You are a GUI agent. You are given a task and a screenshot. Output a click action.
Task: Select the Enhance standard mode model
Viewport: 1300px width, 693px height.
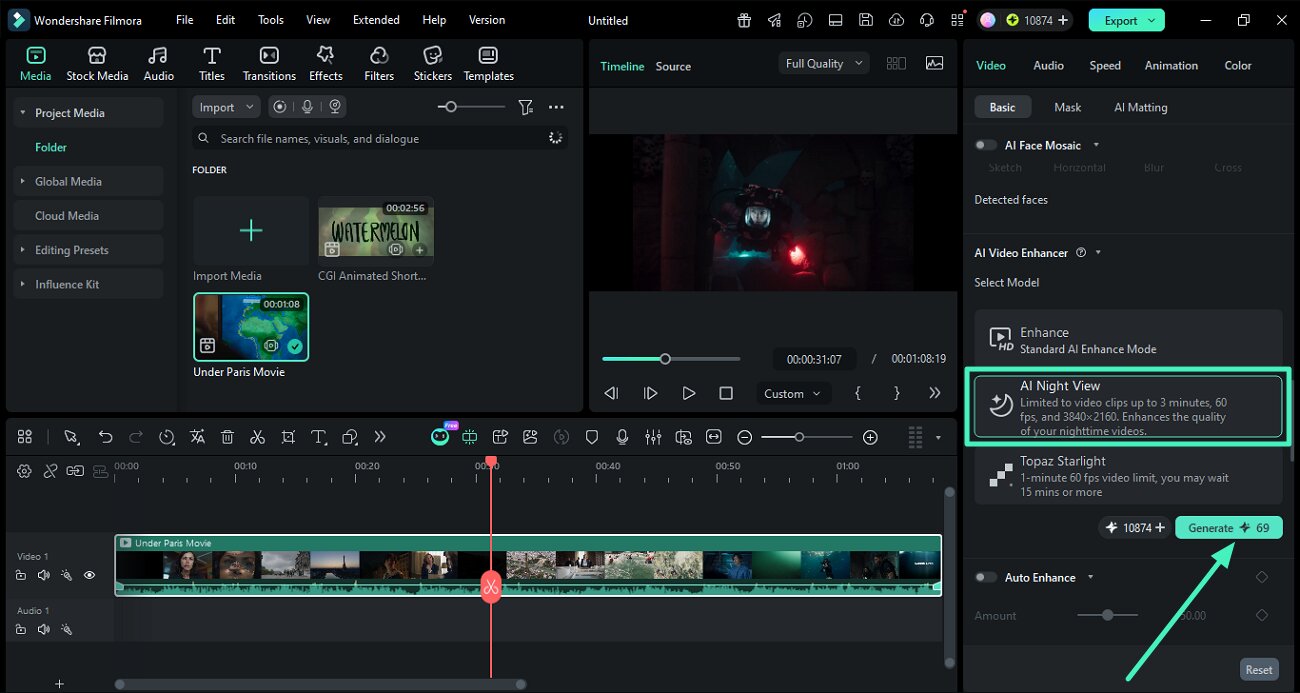tap(1128, 340)
